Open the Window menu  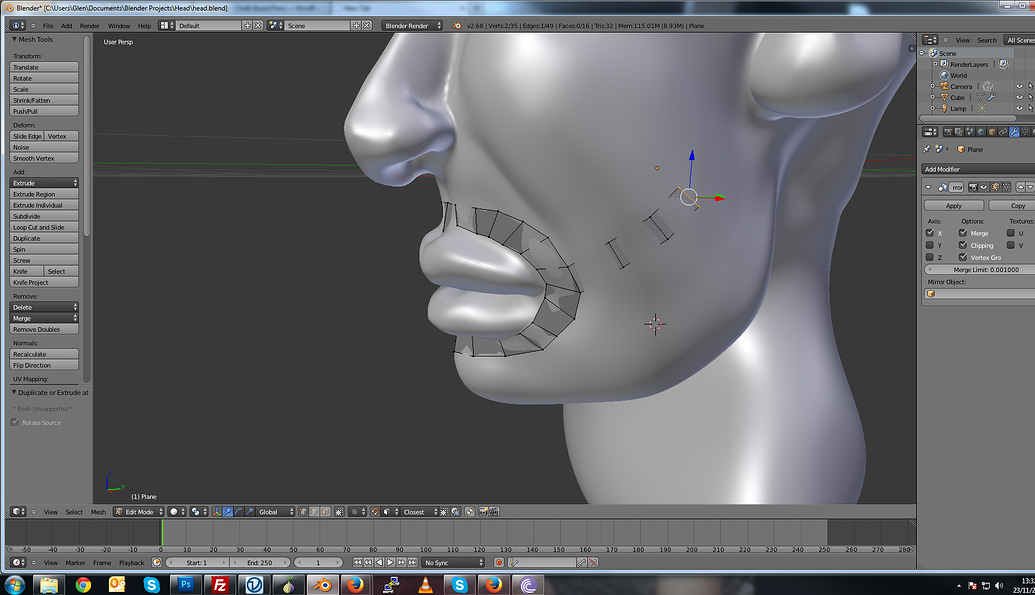(x=119, y=26)
